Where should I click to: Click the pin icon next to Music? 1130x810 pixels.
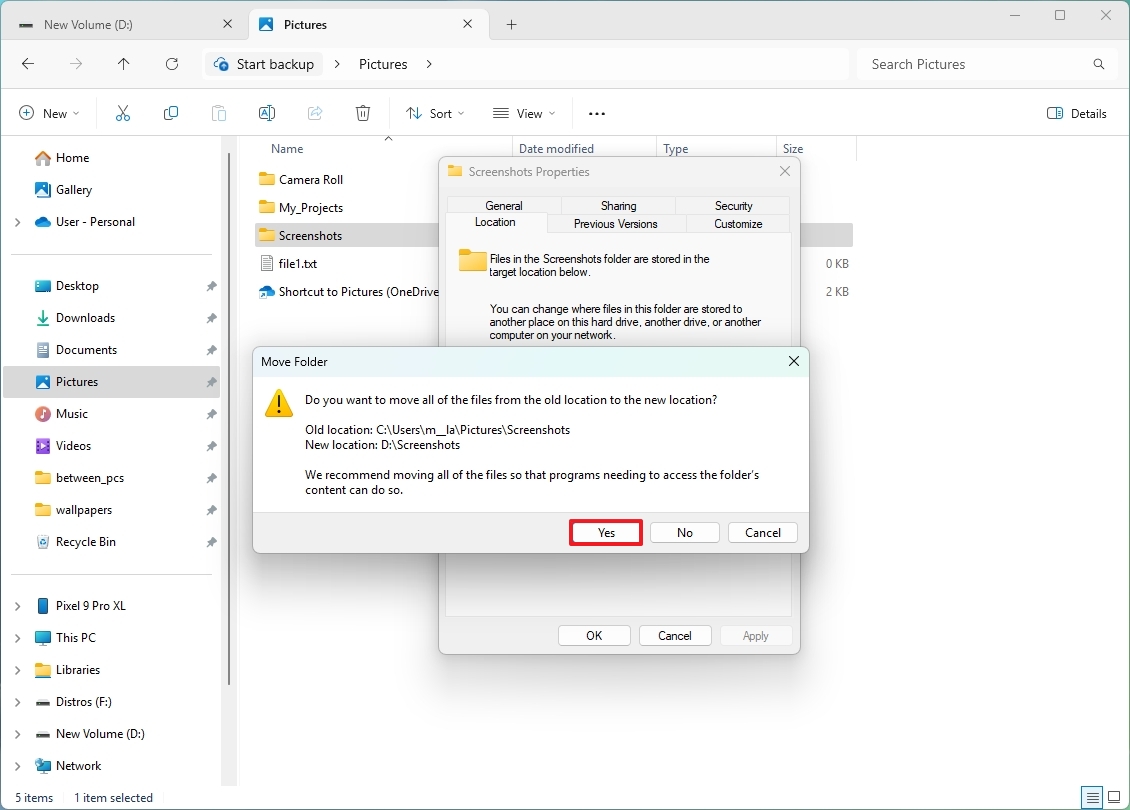click(x=211, y=414)
